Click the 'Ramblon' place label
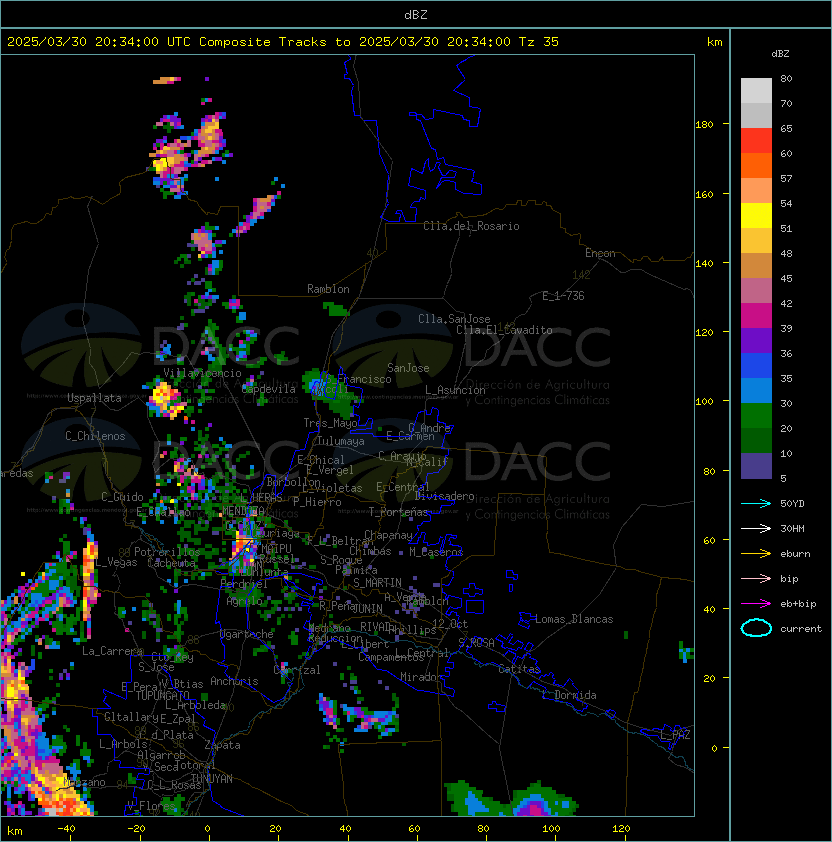 [x=328, y=289]
